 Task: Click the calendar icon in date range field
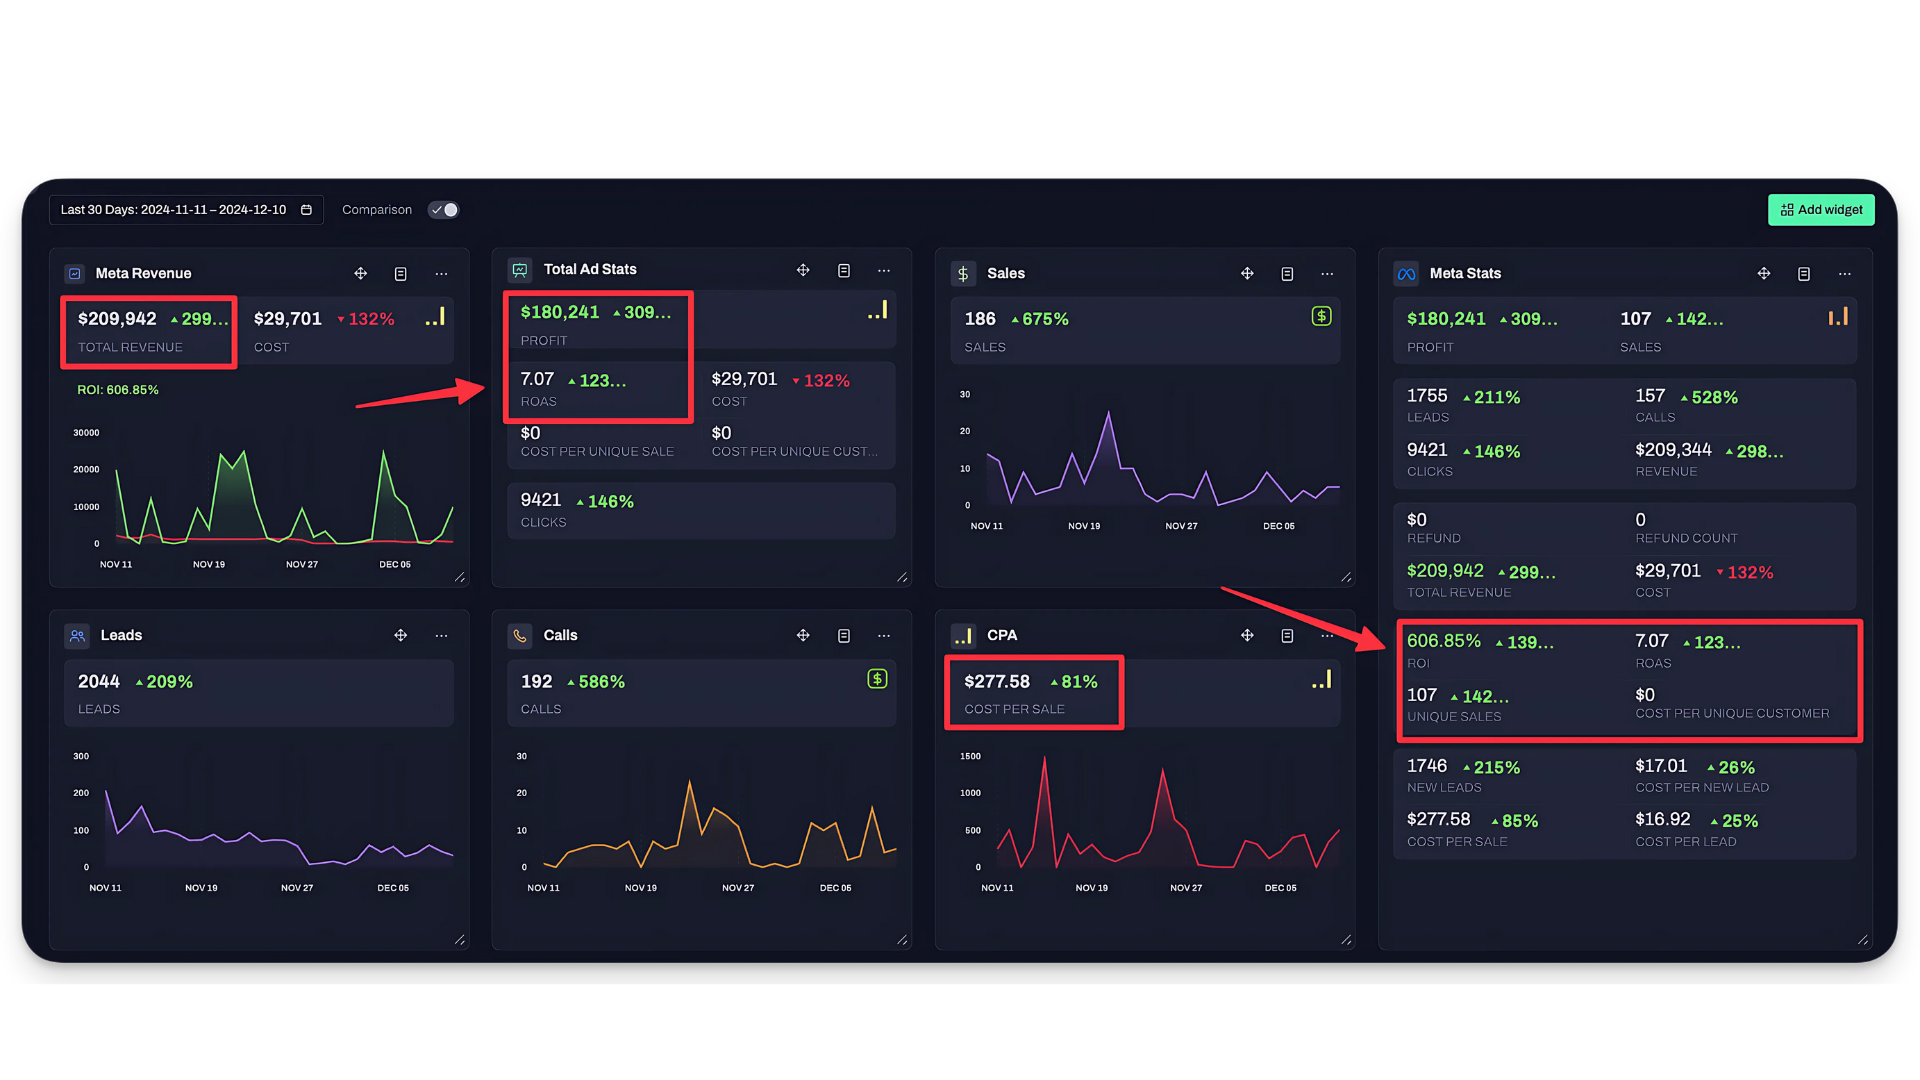(307, 210)
